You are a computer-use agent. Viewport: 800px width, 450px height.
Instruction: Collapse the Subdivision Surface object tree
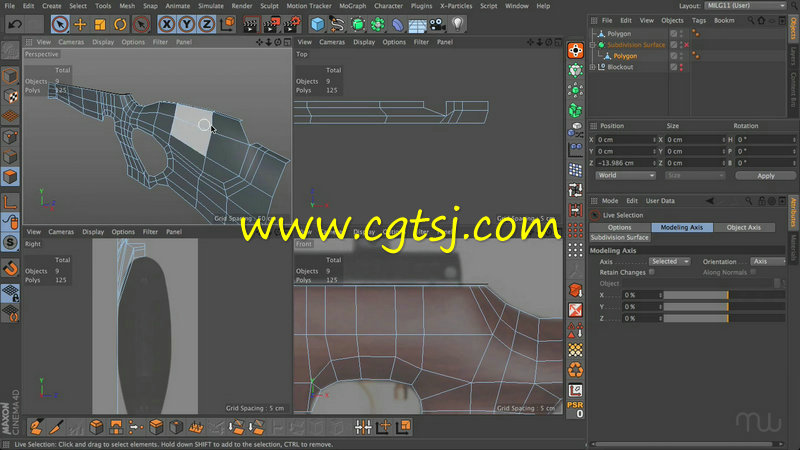click(592, 45)
